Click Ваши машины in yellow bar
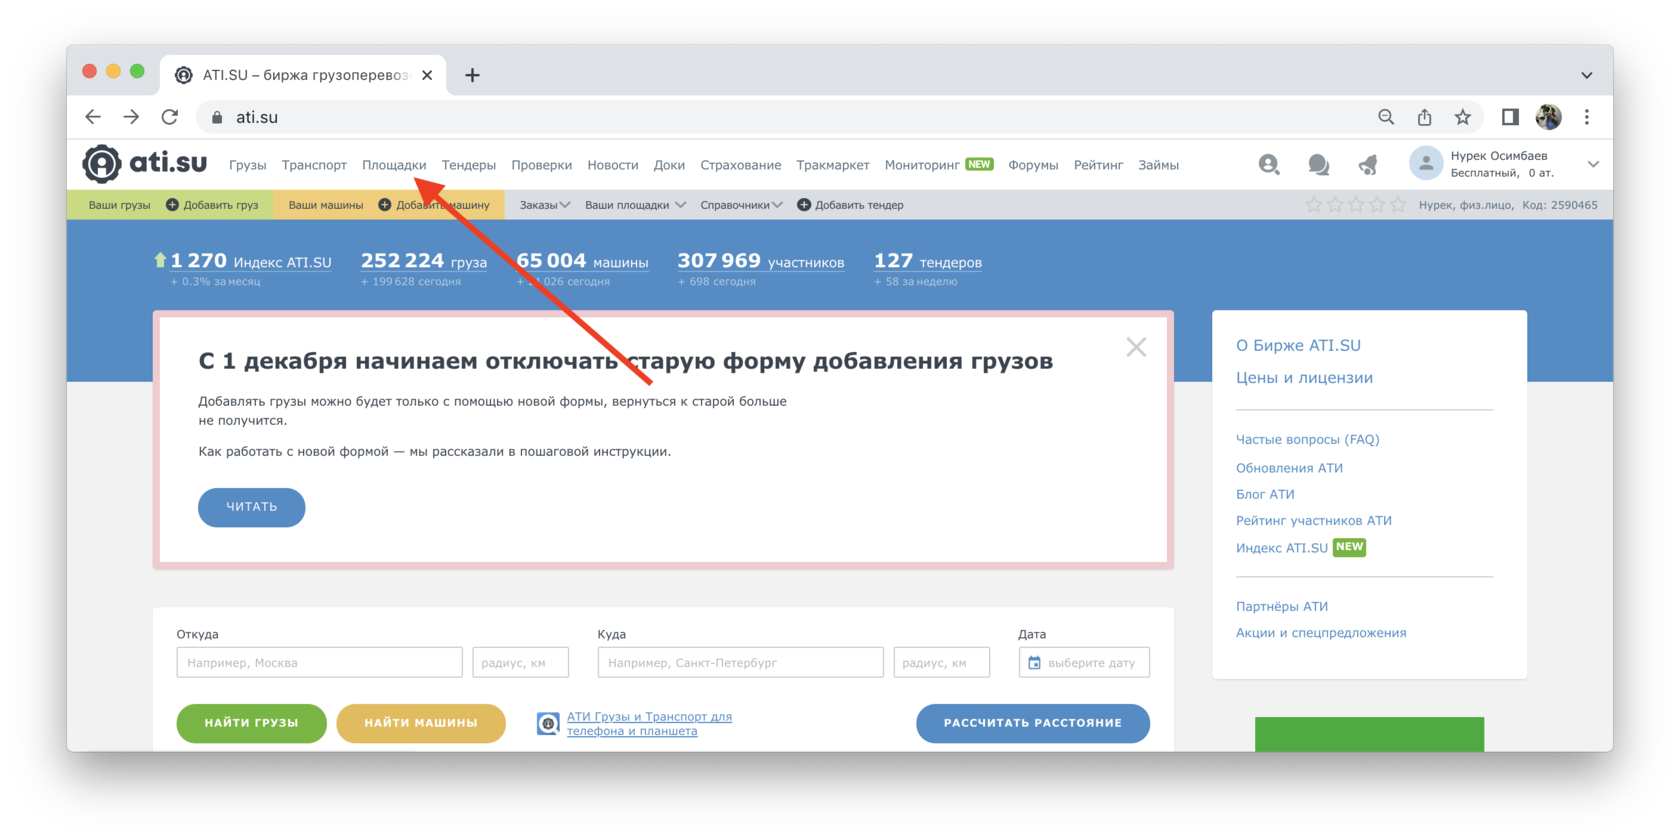This screenshot has width=1680, height=840. (x=326, y=205)
